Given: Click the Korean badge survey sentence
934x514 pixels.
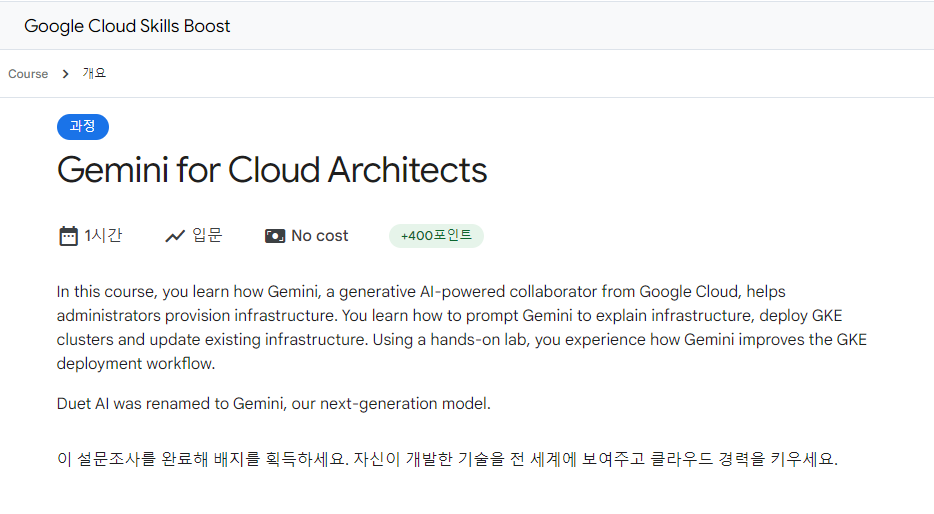Looking at the screenshot, I should click(x=447, y=459).
